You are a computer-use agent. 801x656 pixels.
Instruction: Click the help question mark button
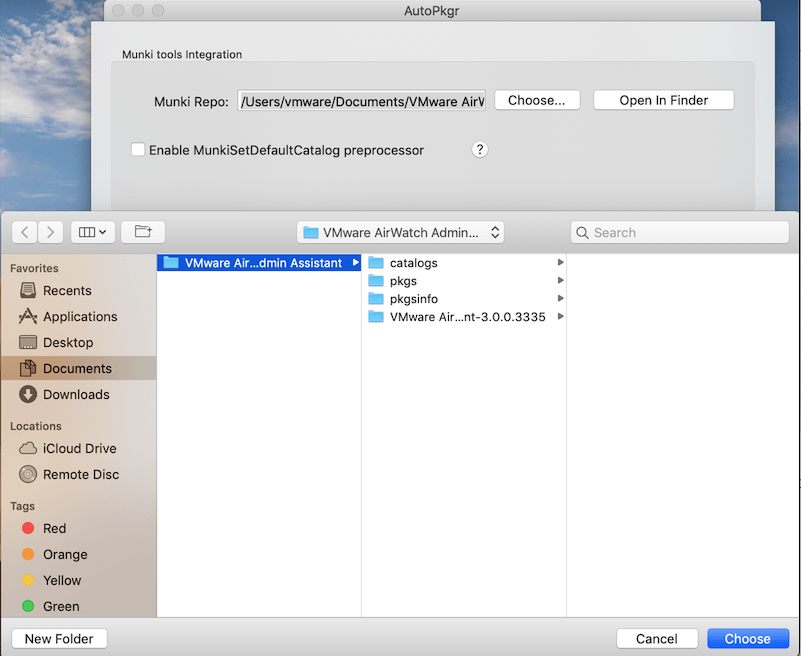(x=480, y=150)
